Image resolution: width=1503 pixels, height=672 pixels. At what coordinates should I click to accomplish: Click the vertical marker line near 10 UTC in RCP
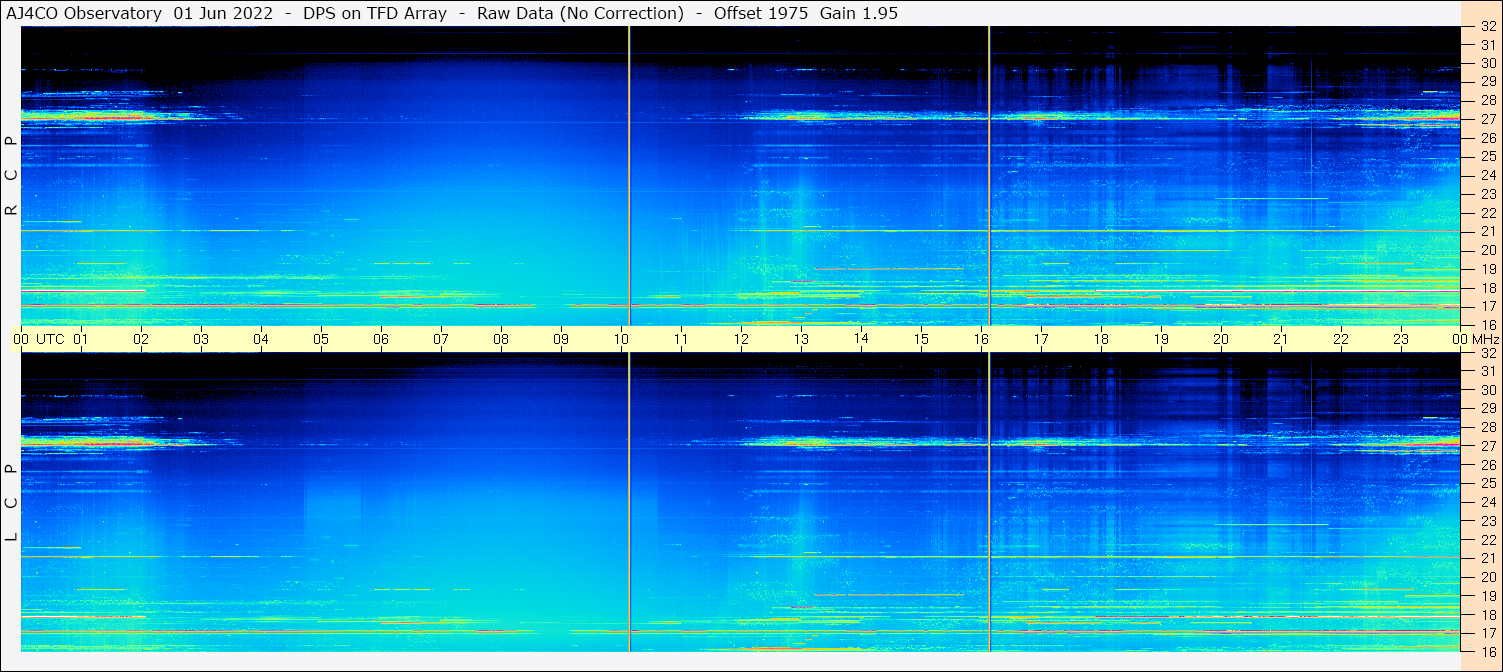629,176
